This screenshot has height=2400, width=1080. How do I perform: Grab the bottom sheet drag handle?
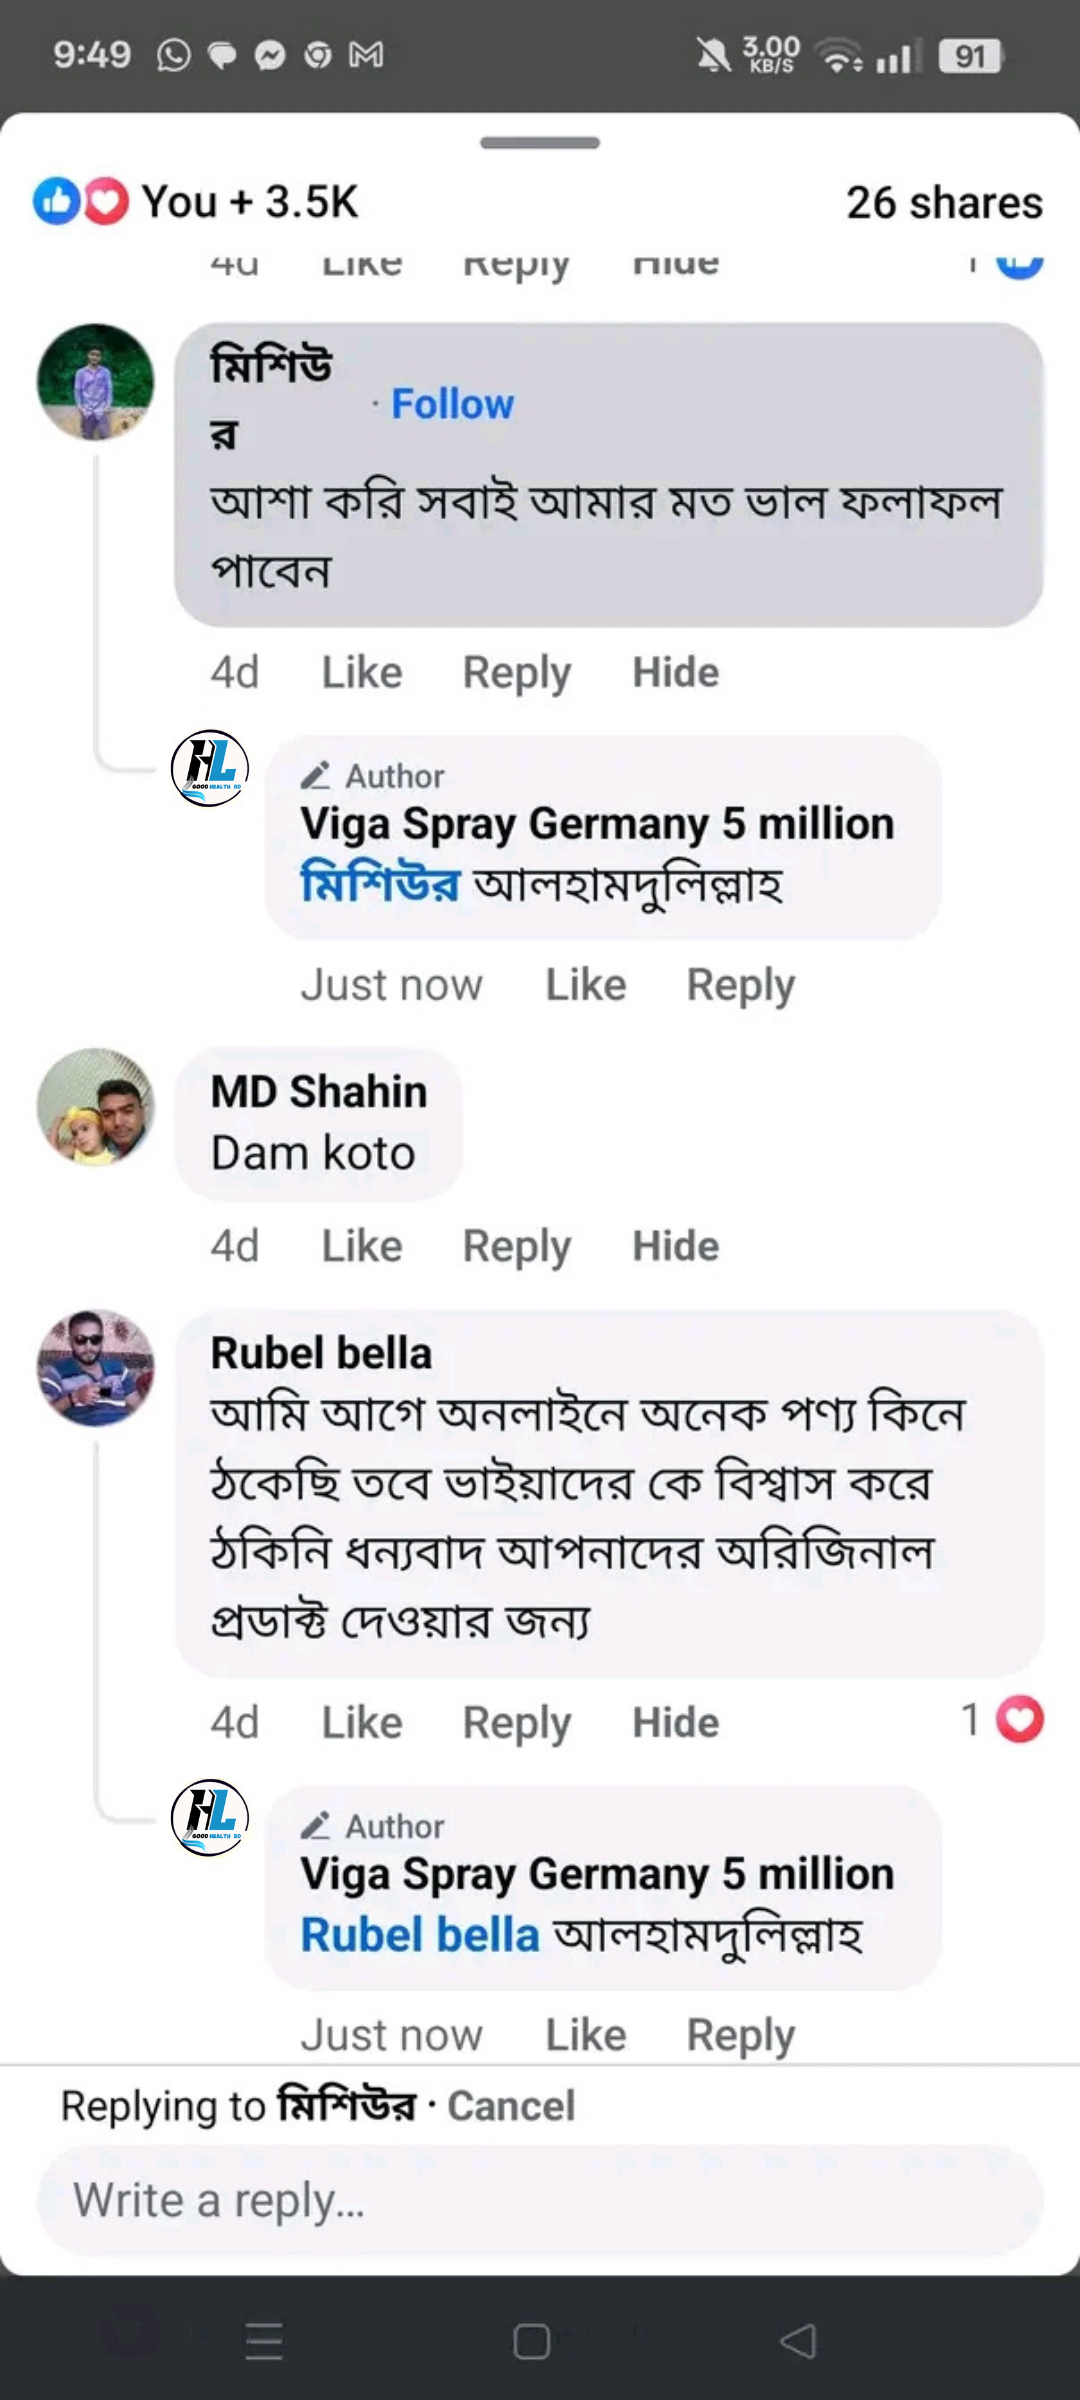540,143
